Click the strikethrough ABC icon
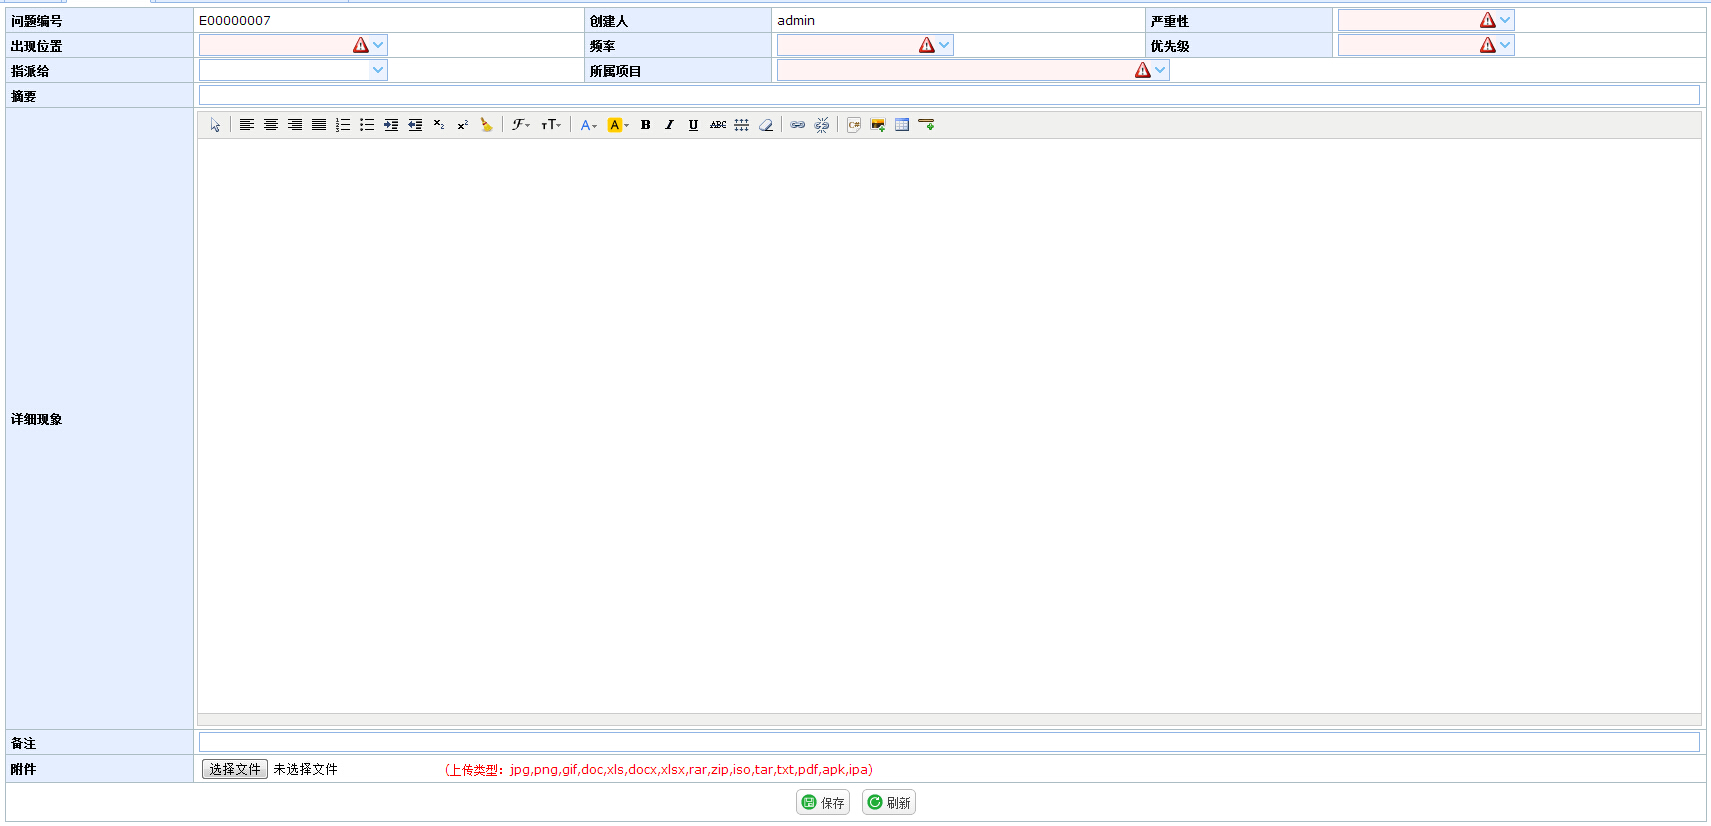This screenshot has height=826, width=1711. 718,125
